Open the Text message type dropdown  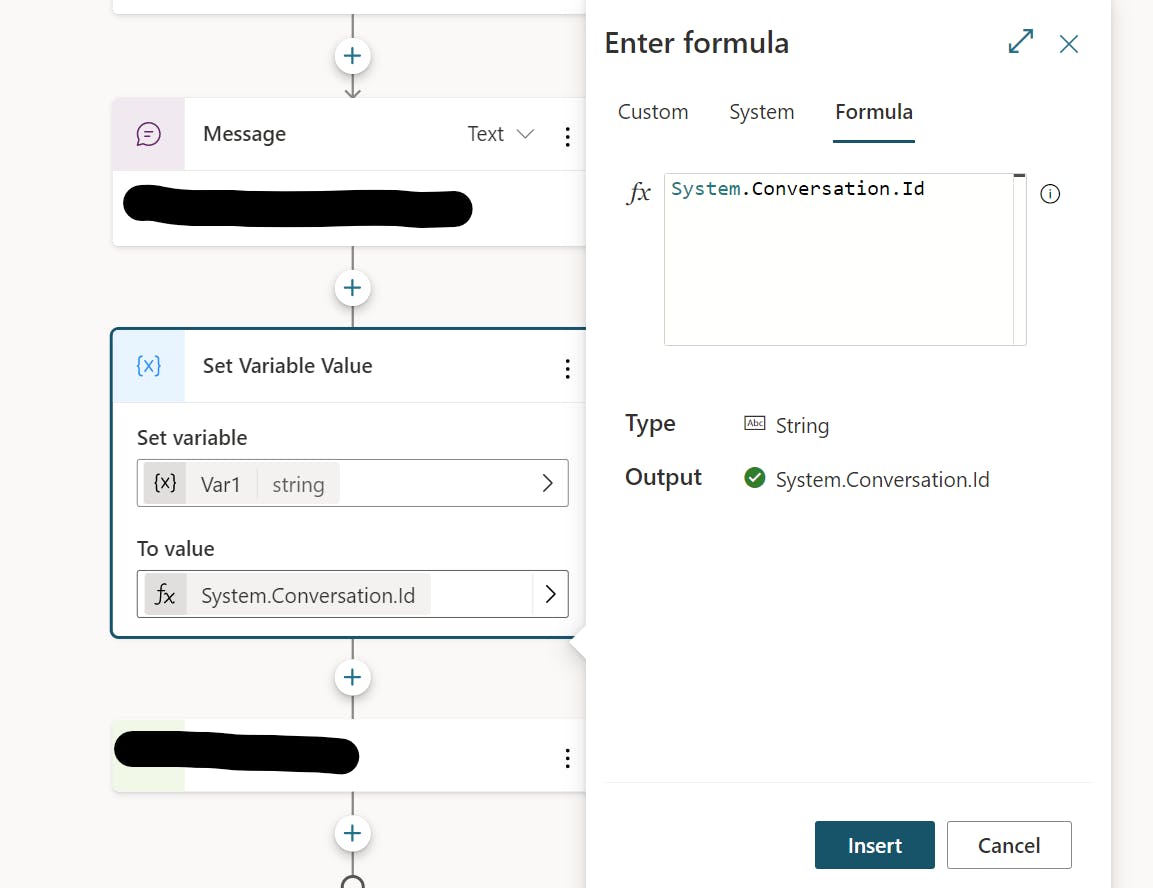[x=500, y=133]
